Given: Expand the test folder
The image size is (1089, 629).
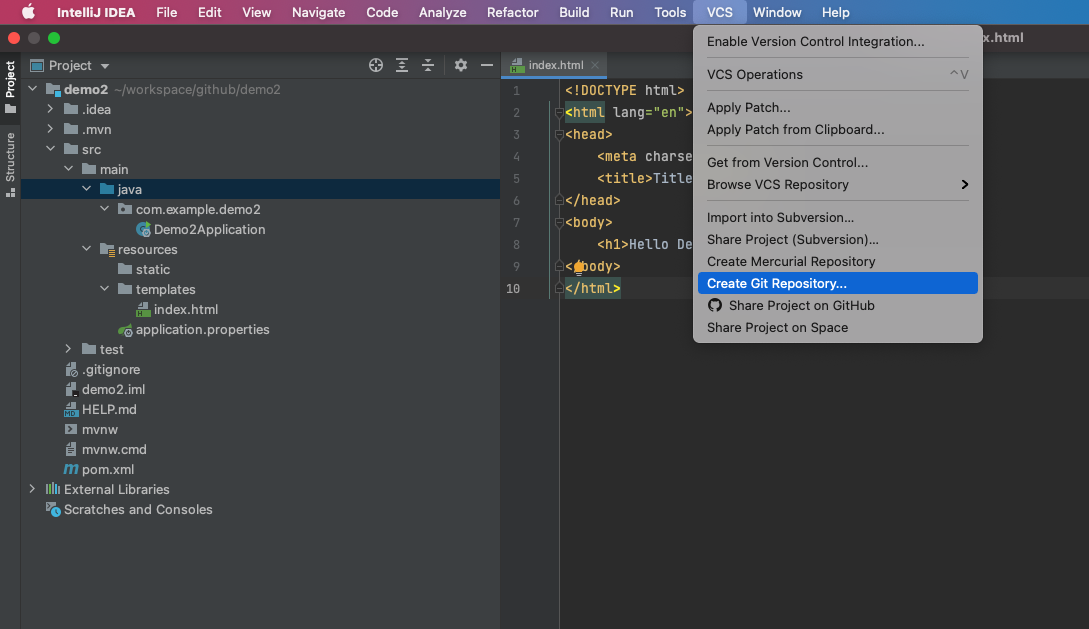Looking at the screenshot, I should coord(68,349).
